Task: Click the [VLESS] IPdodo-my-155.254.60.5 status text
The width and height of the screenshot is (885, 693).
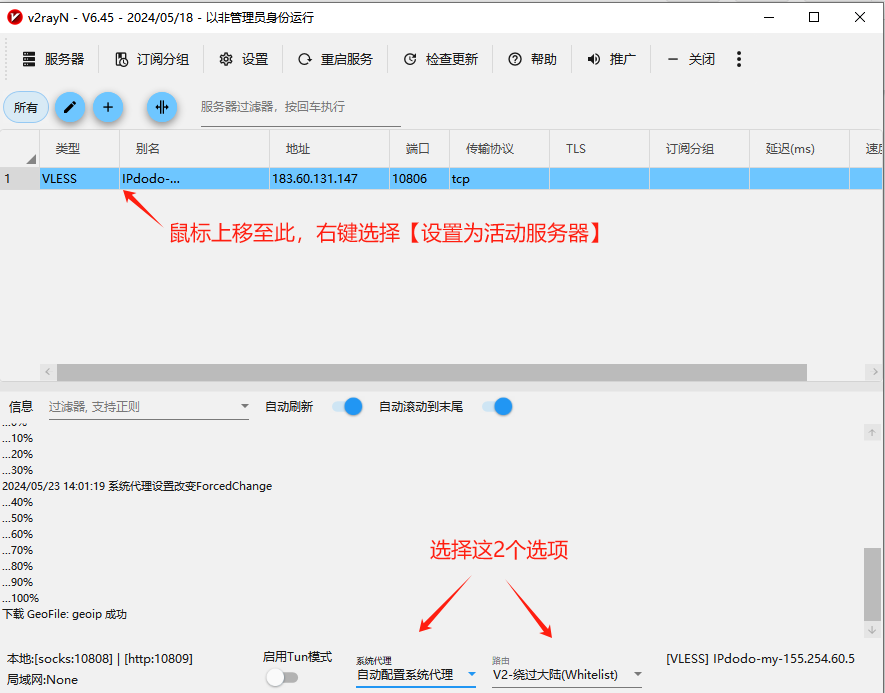Action: 760,659
